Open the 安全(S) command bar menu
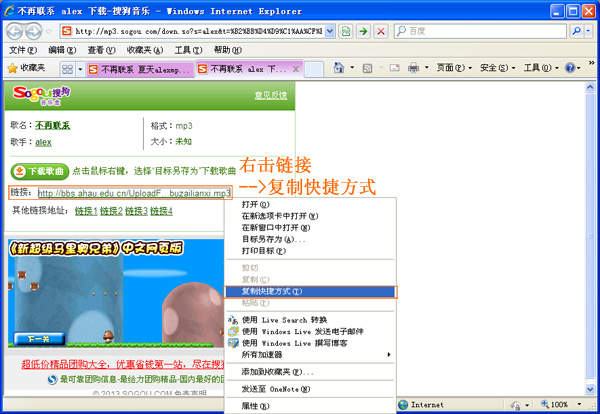 [x=497, y=68]
